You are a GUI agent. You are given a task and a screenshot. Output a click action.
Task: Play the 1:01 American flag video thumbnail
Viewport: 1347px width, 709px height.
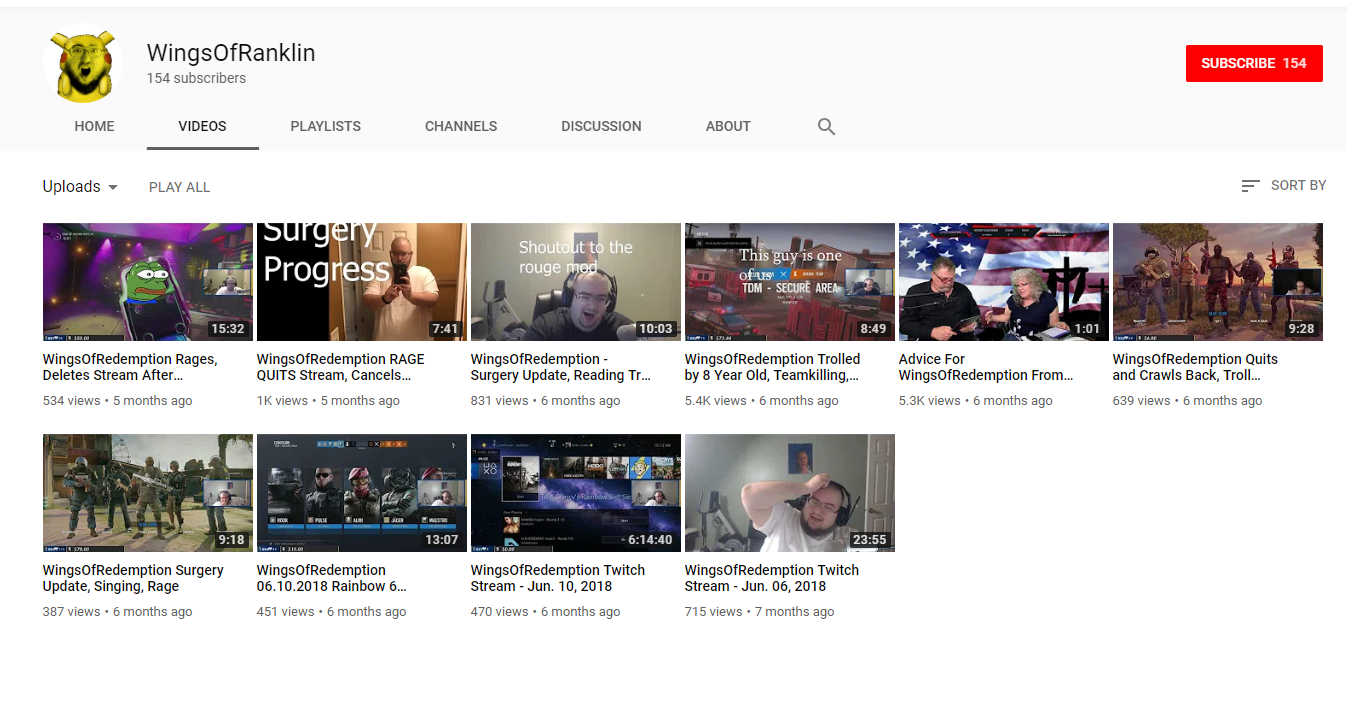pos(1004,282)
